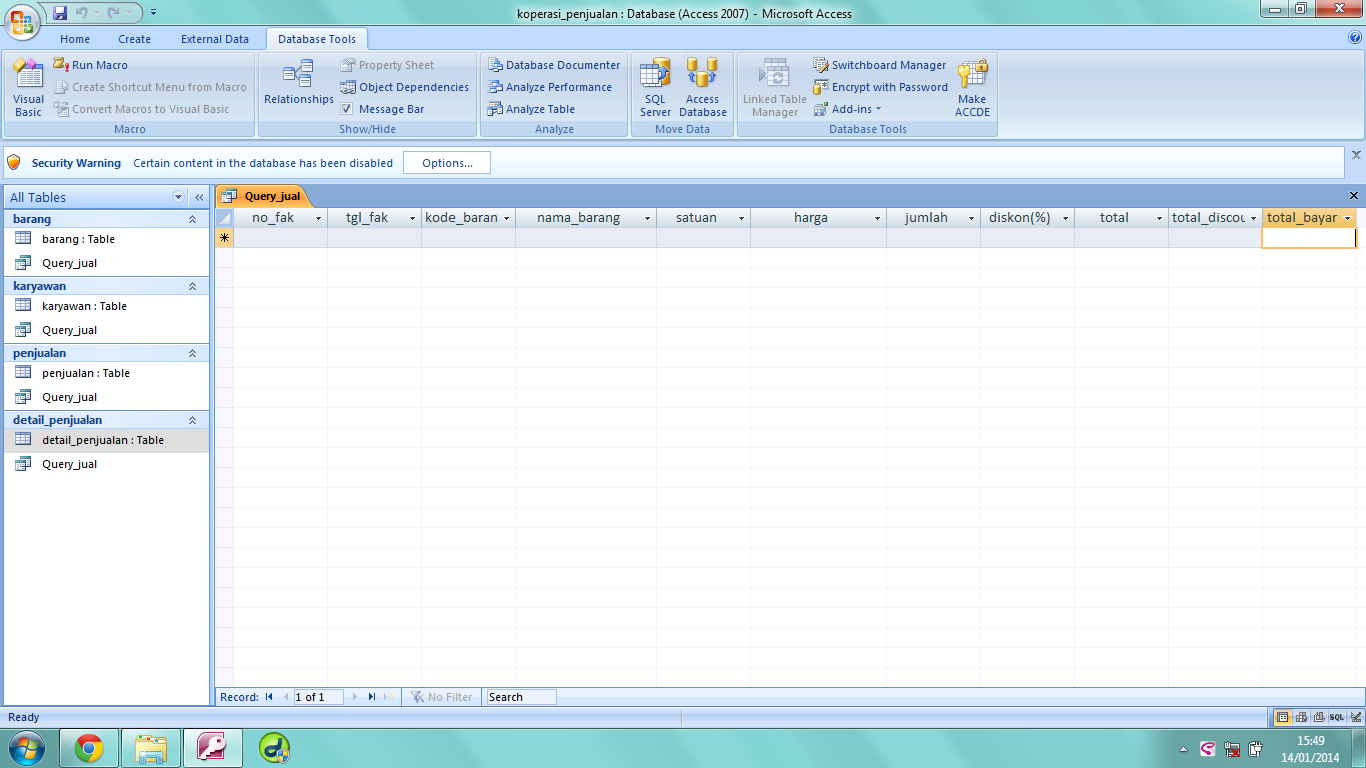Switch to SQL View in status bar
The image size is (1366, 768).
pyautogui.click(x=1337, y=717)
